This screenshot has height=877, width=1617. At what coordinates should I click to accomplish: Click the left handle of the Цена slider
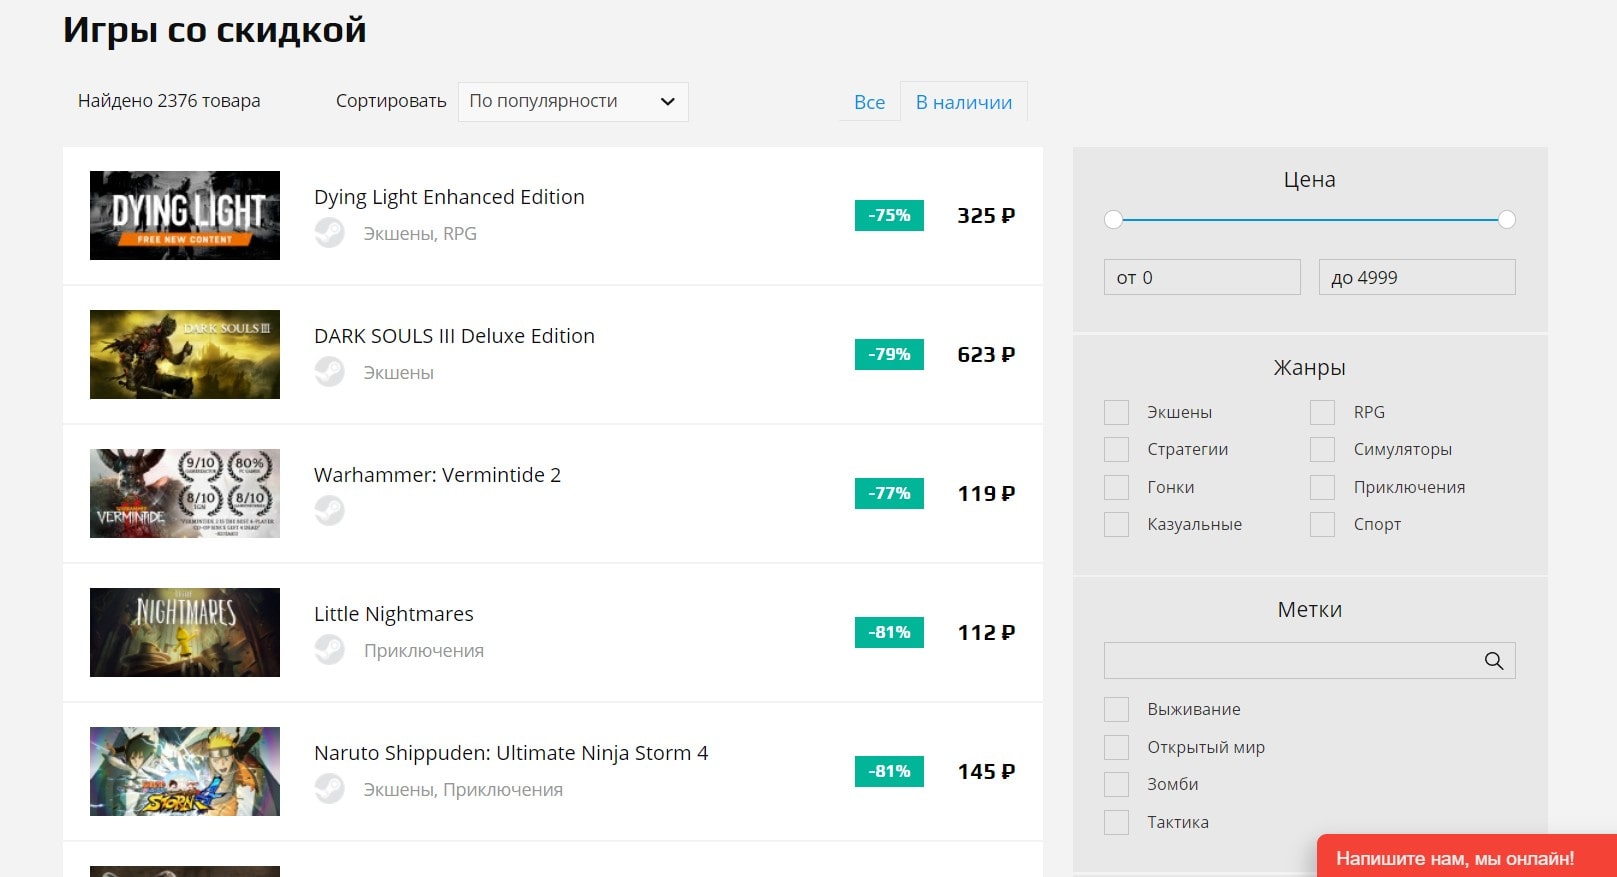coord(1113,219)
